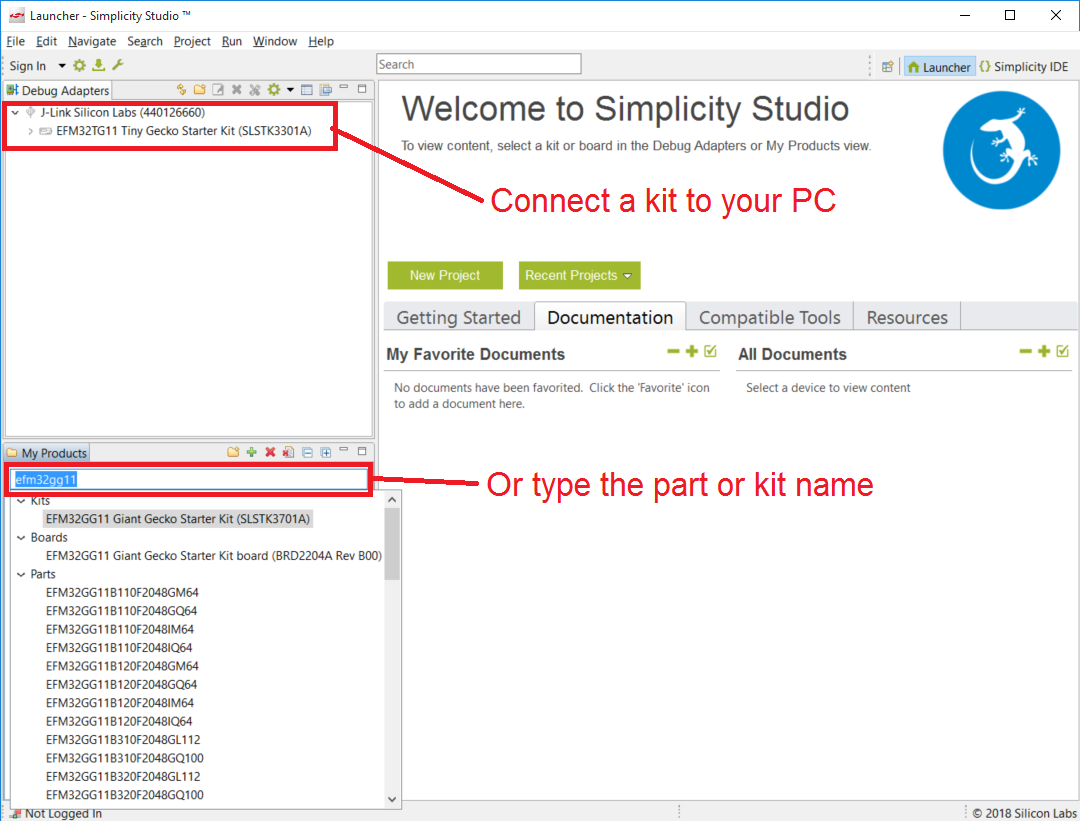Screen dimensions: 1080x821
Task: Collapse all entries in My Products panel
Action: (308, 452)
